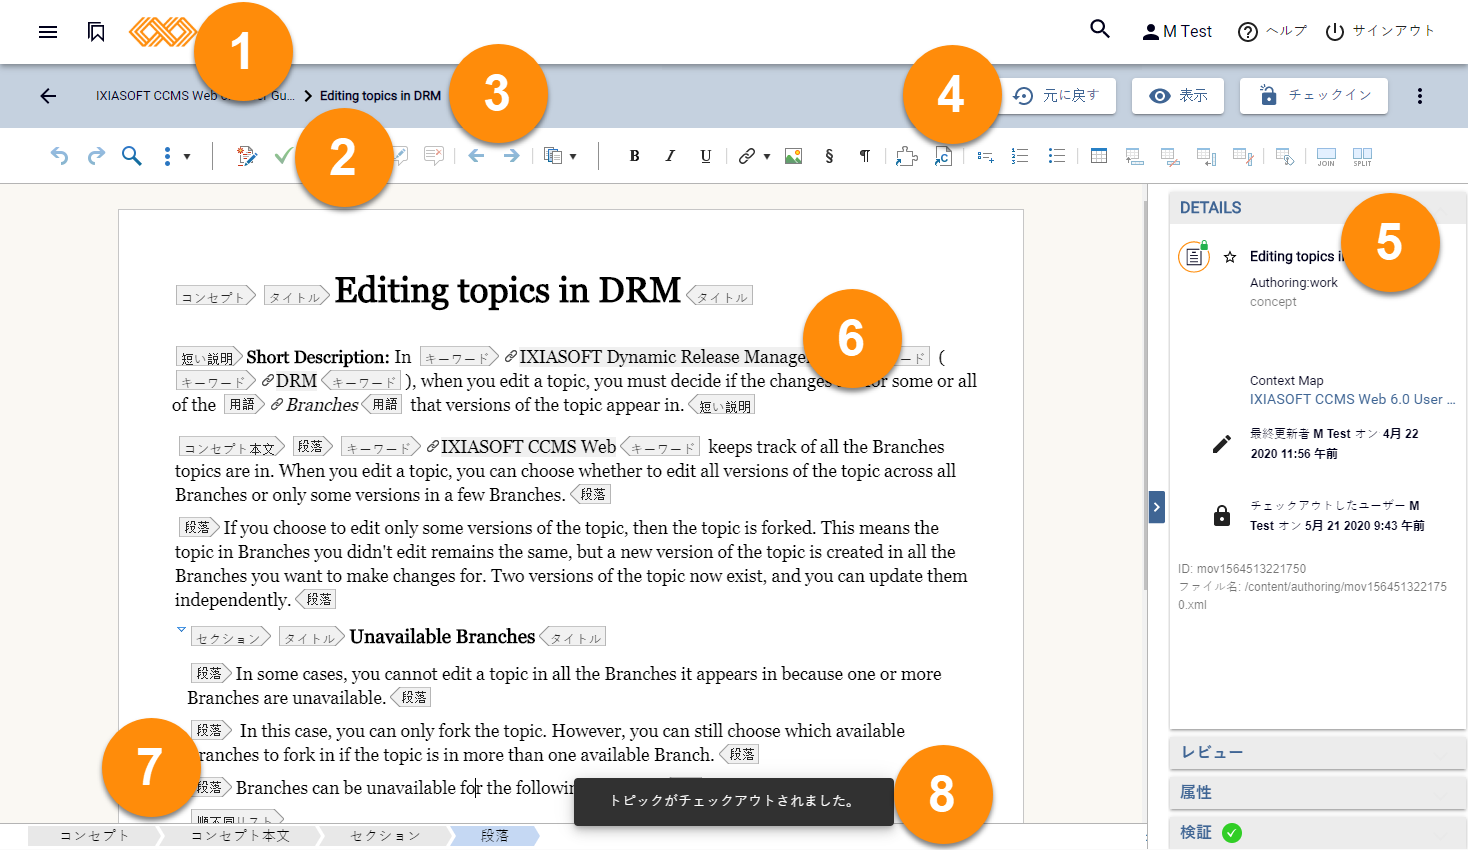Open the ヘルプ menu

(x=1272, y=32)
